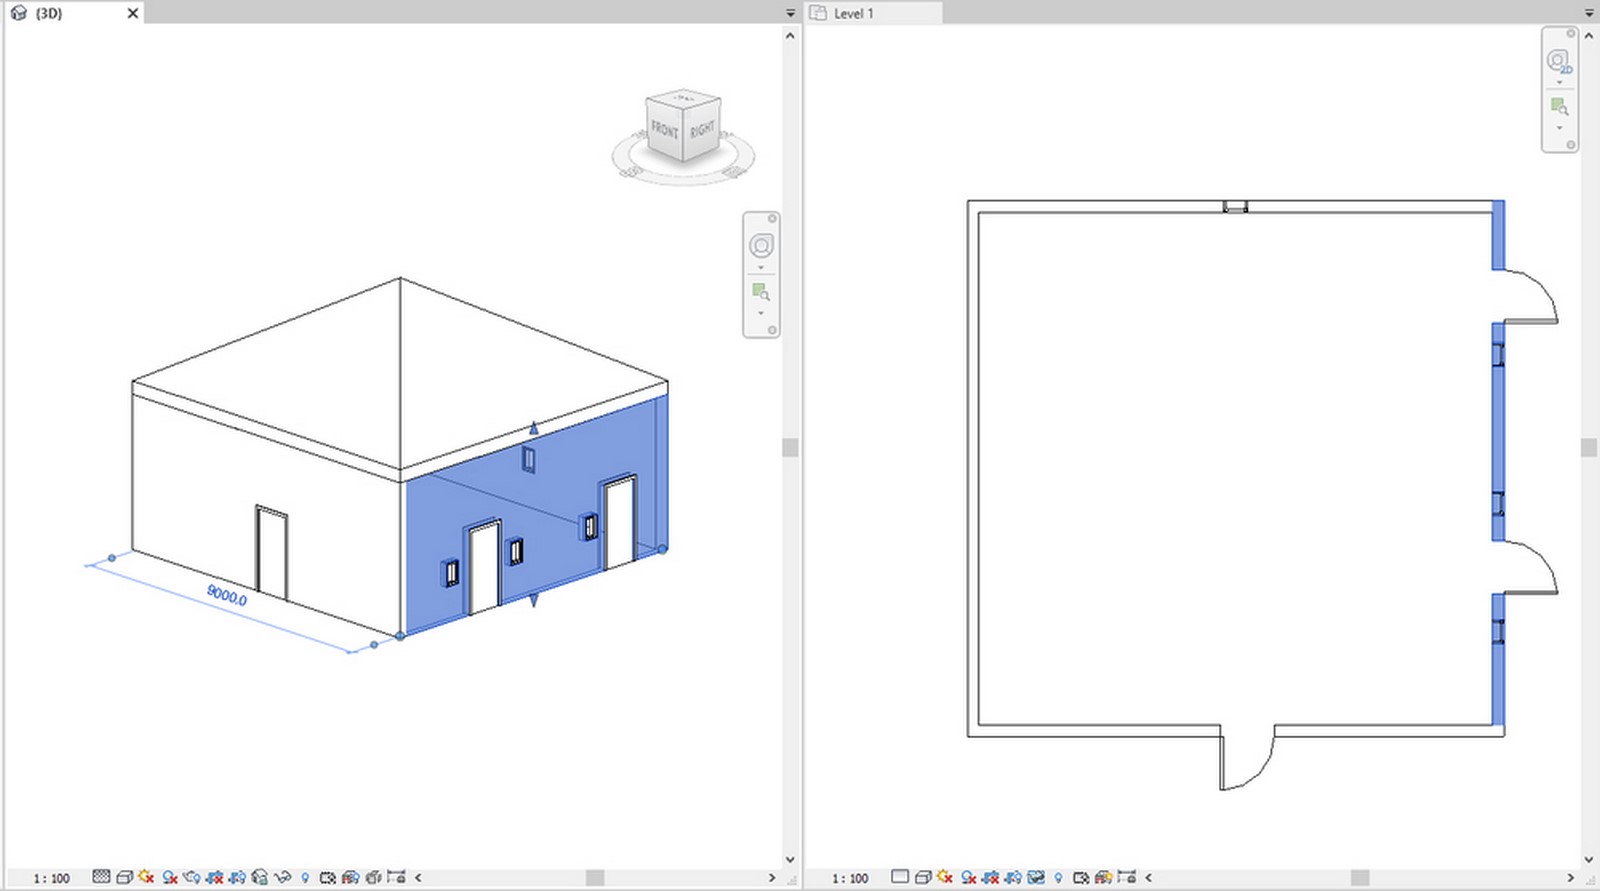
Task: Show analytical model icon in Level 1 bar
Action: [1104, 877]
